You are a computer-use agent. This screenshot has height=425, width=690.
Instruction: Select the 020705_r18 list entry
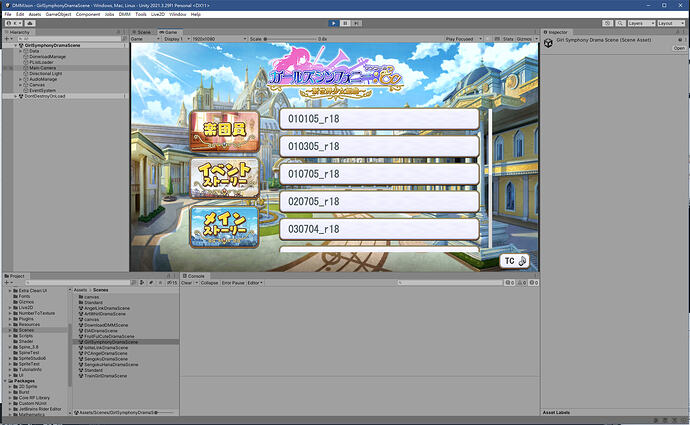point(379,202)
